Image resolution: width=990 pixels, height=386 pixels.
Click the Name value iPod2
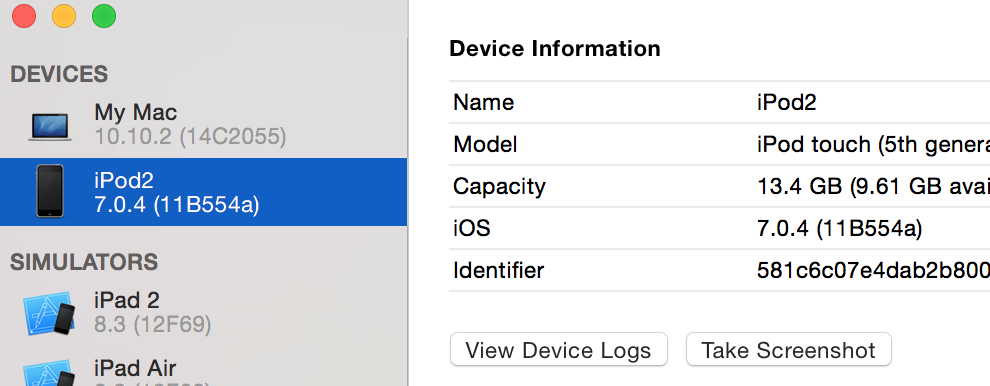[x=787, y=102]
